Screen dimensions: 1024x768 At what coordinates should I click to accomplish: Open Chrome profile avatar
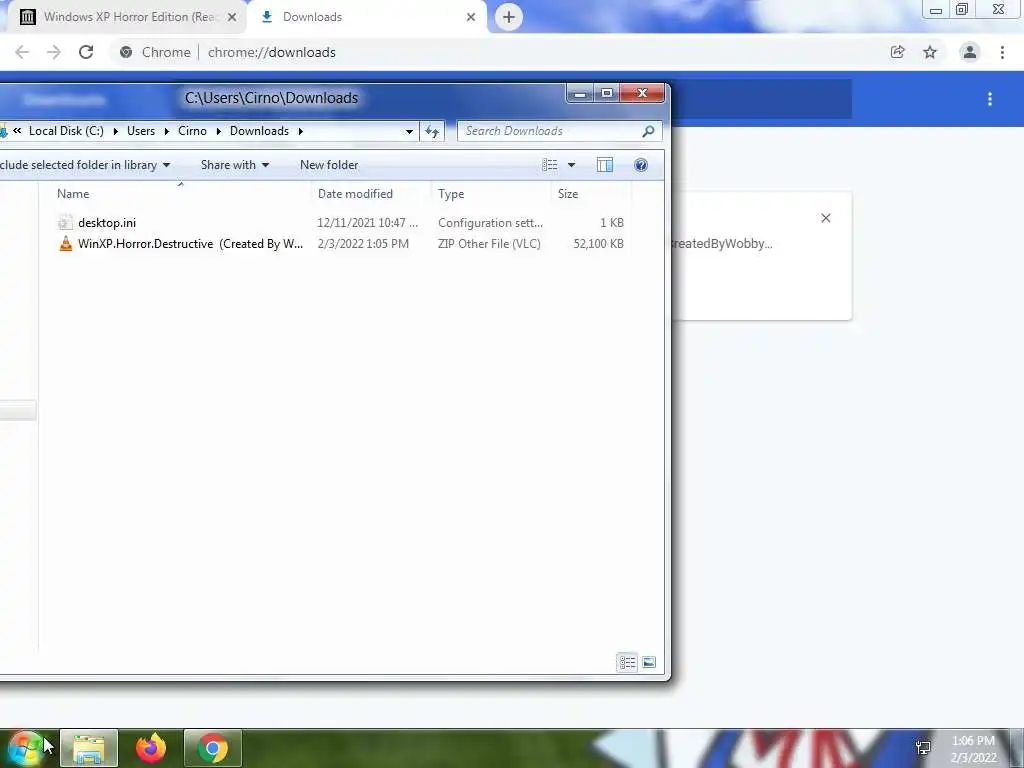coord(970,52)
